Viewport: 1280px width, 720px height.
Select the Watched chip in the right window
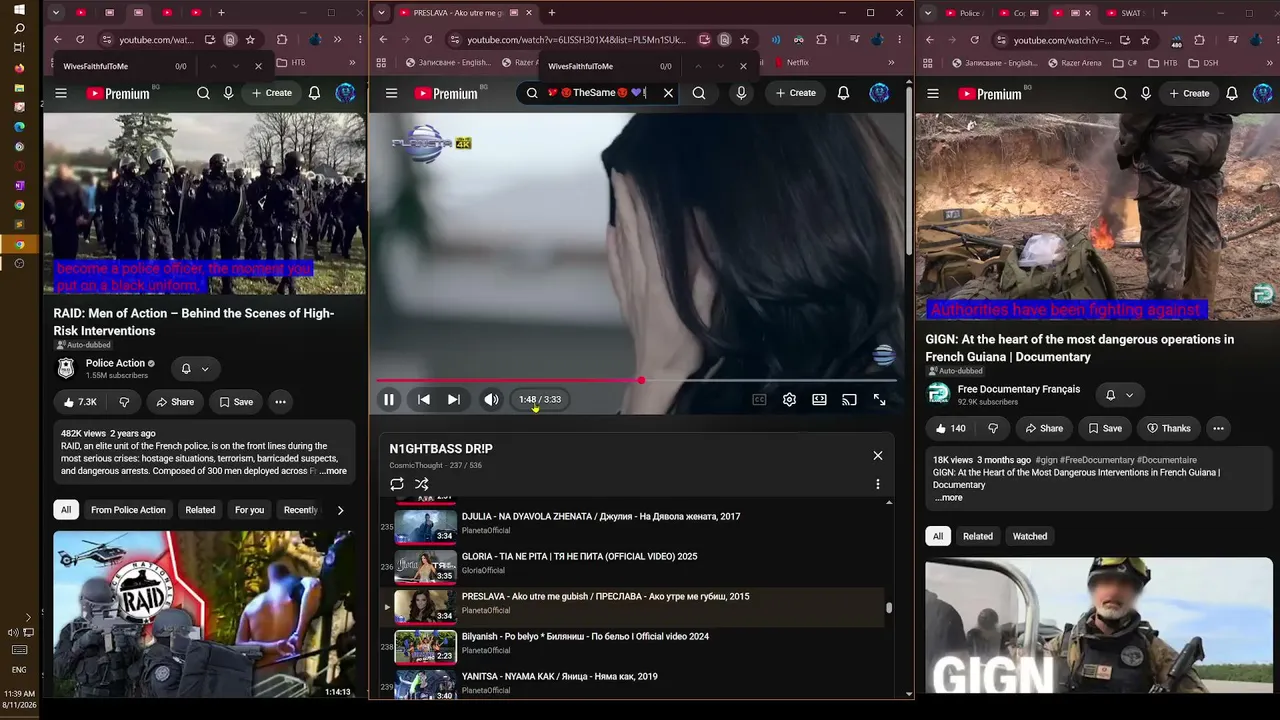(x=1029, y=536)
